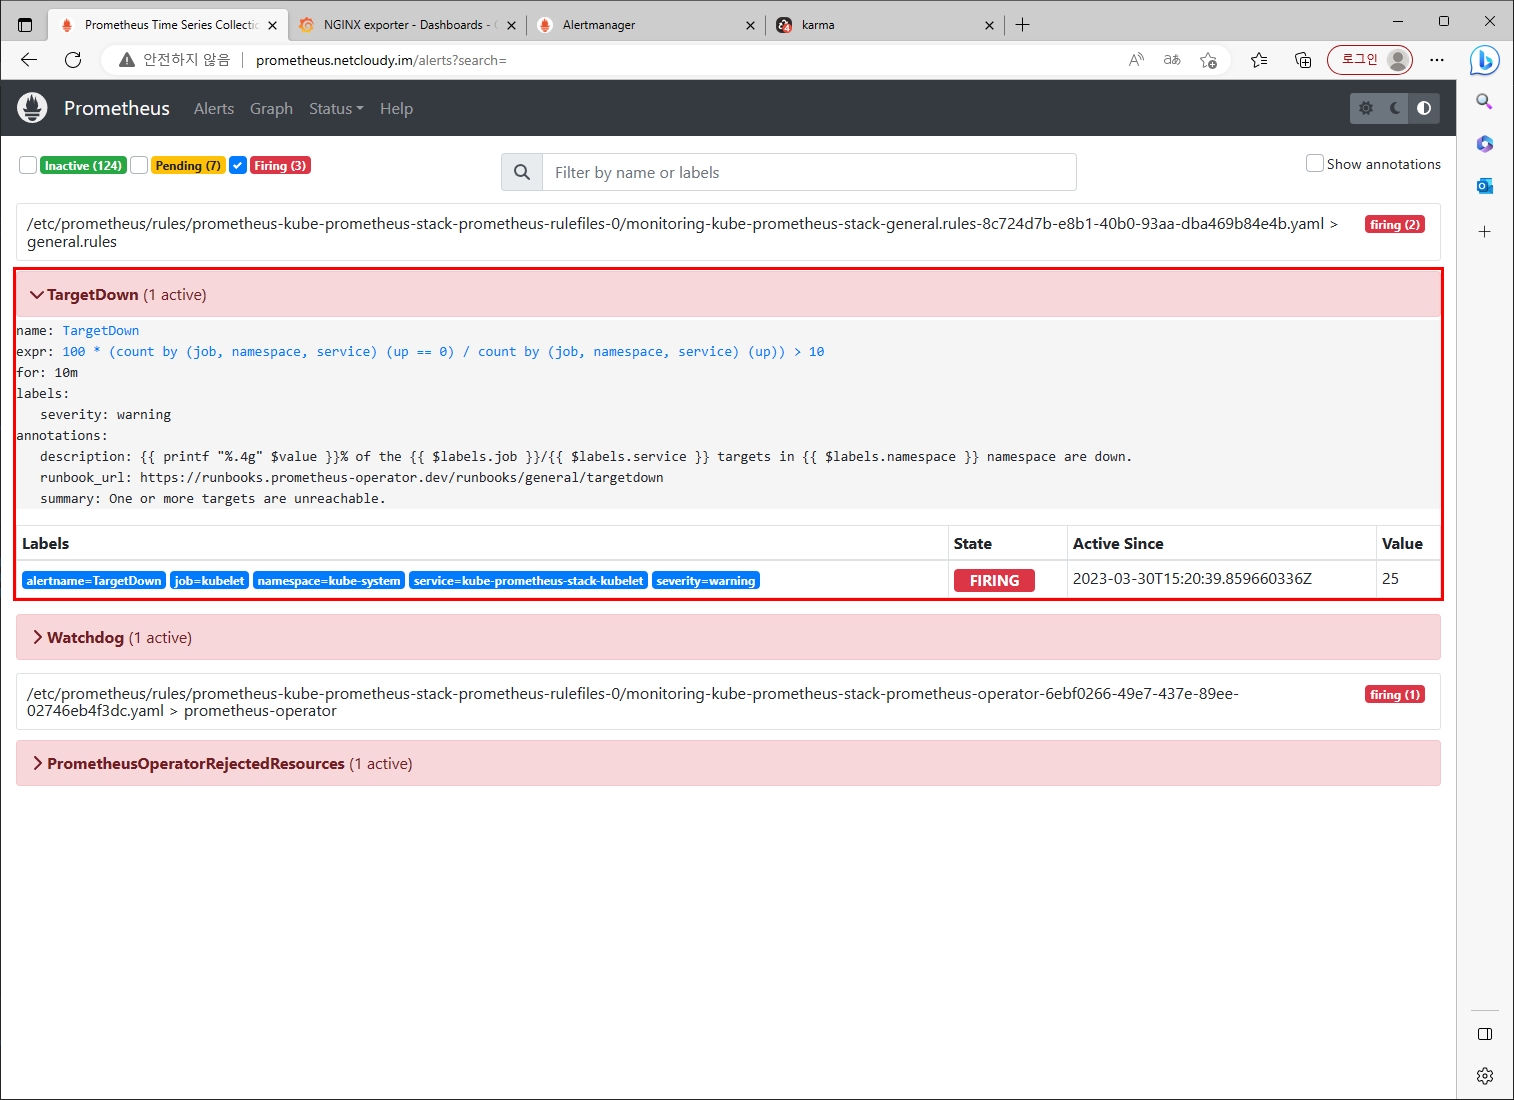Open Help in the navbar

point(396,108)
